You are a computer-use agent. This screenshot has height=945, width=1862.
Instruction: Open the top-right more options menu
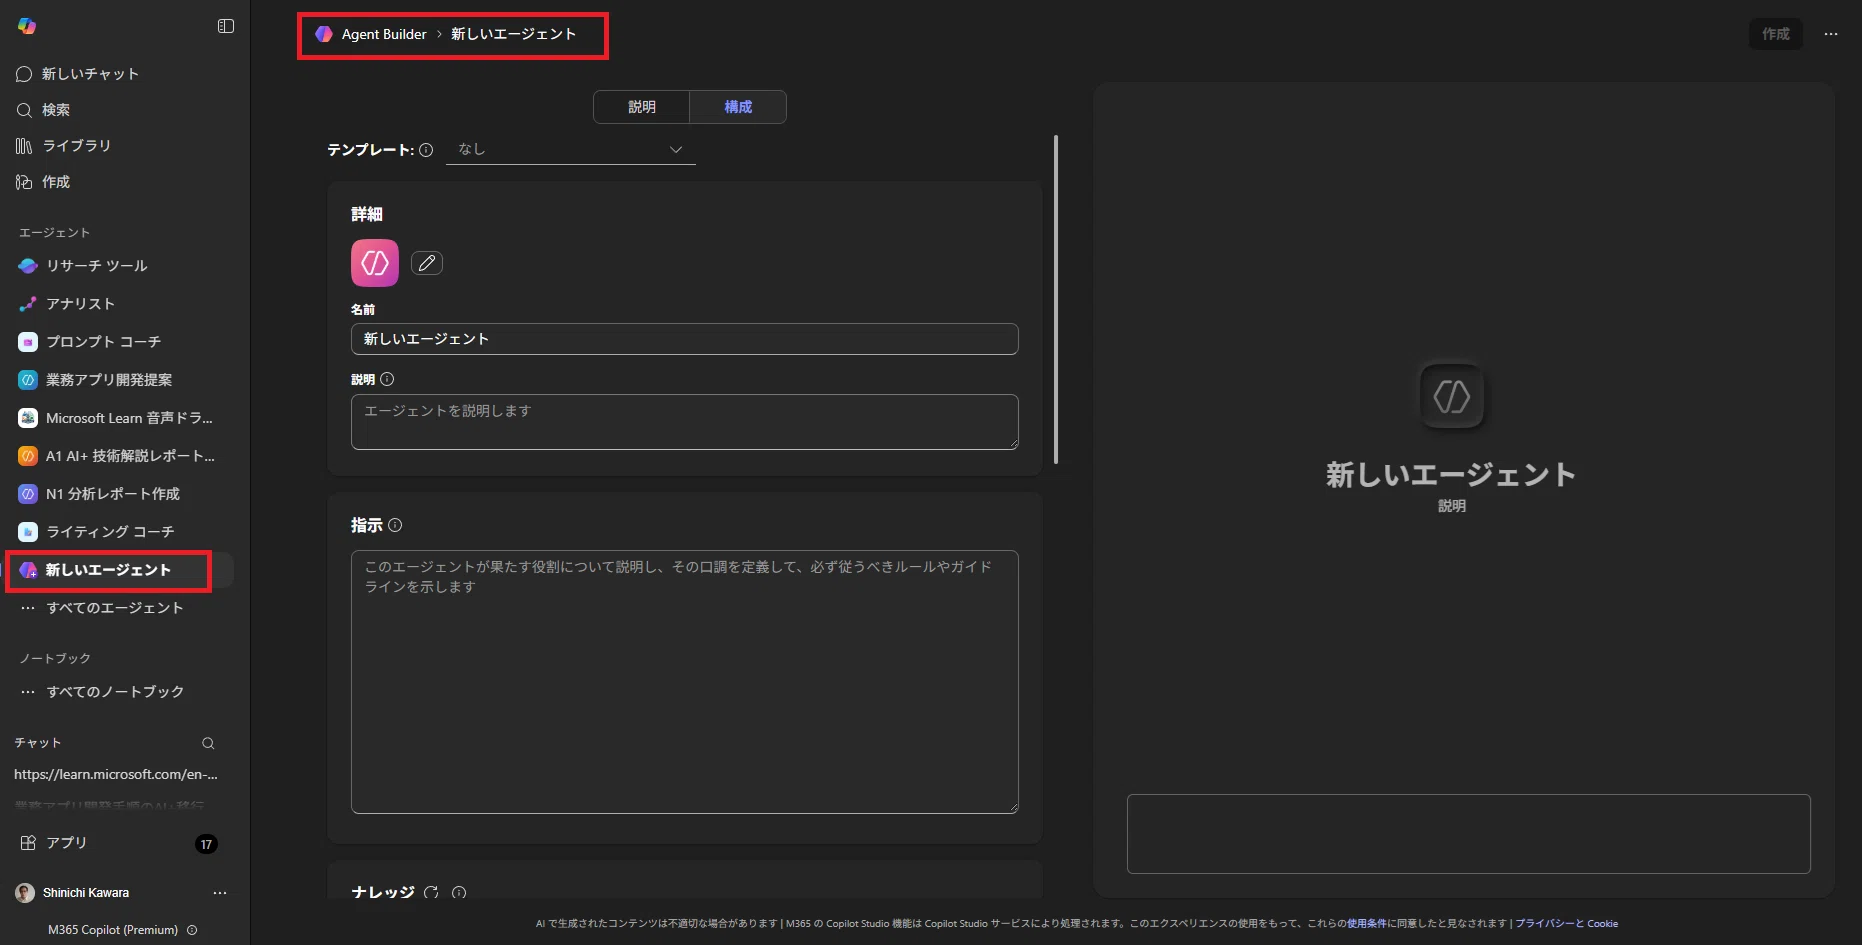click(x=1831, y=34)
